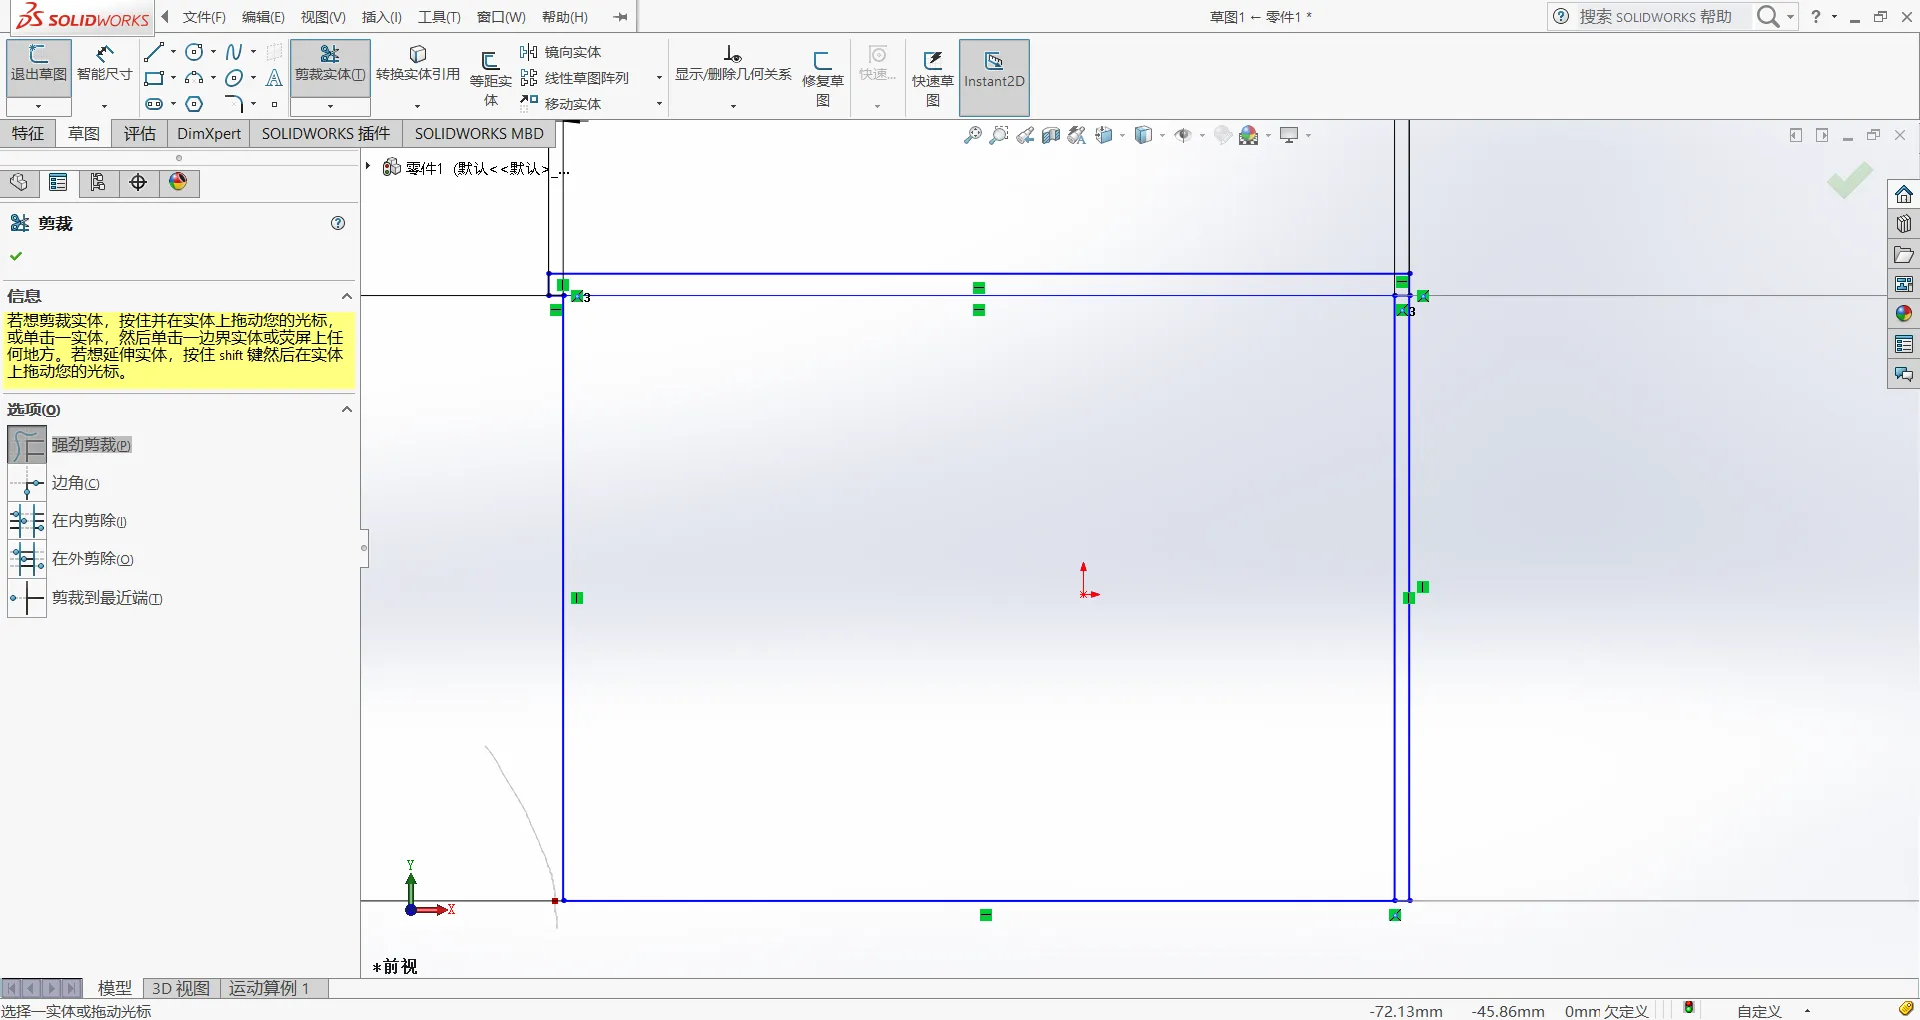Collapse the Options (选项) section
The image size is (1920, 1020).
coord(347,409)
